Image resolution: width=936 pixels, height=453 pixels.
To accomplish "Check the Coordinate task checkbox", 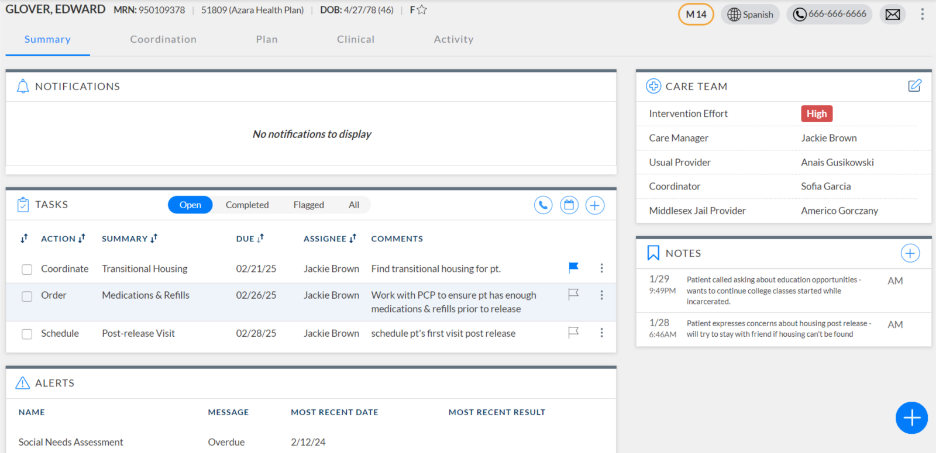I will point(27,269).
